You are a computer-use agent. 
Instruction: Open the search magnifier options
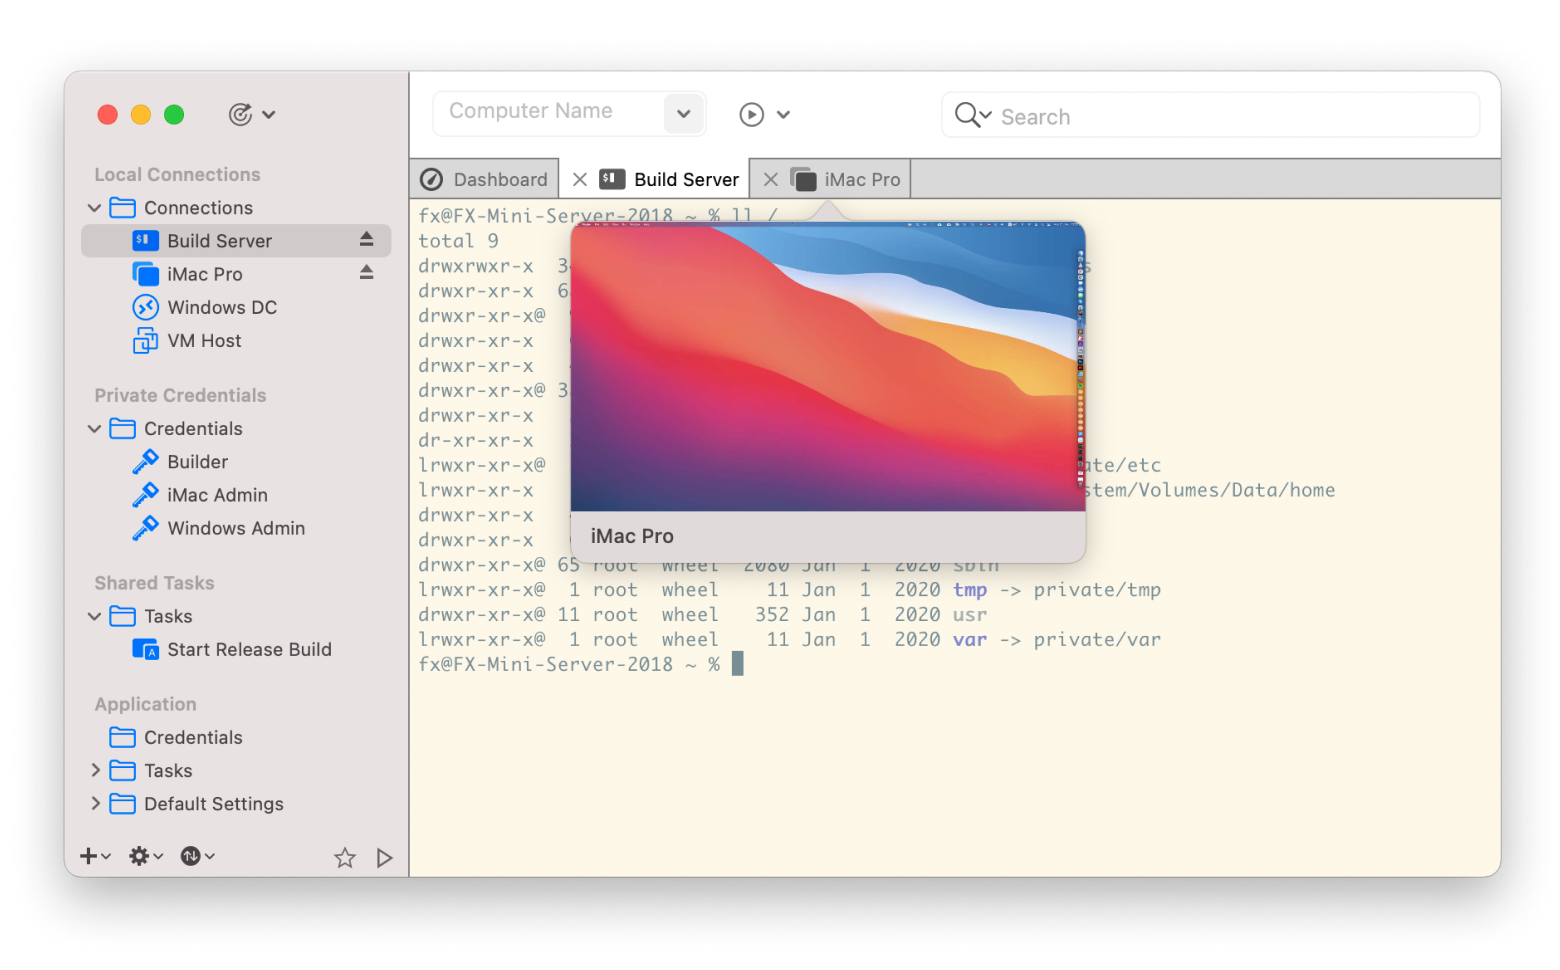click(x=972, y=115)
